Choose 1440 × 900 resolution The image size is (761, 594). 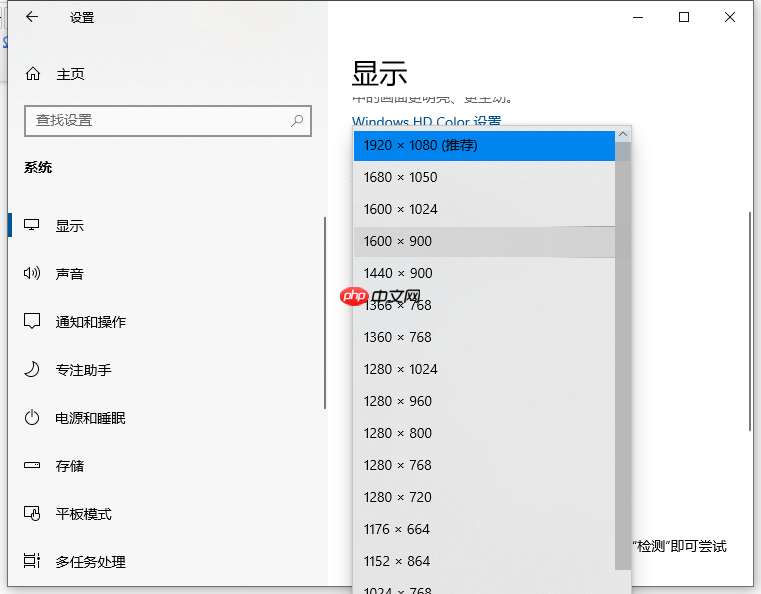484,273
